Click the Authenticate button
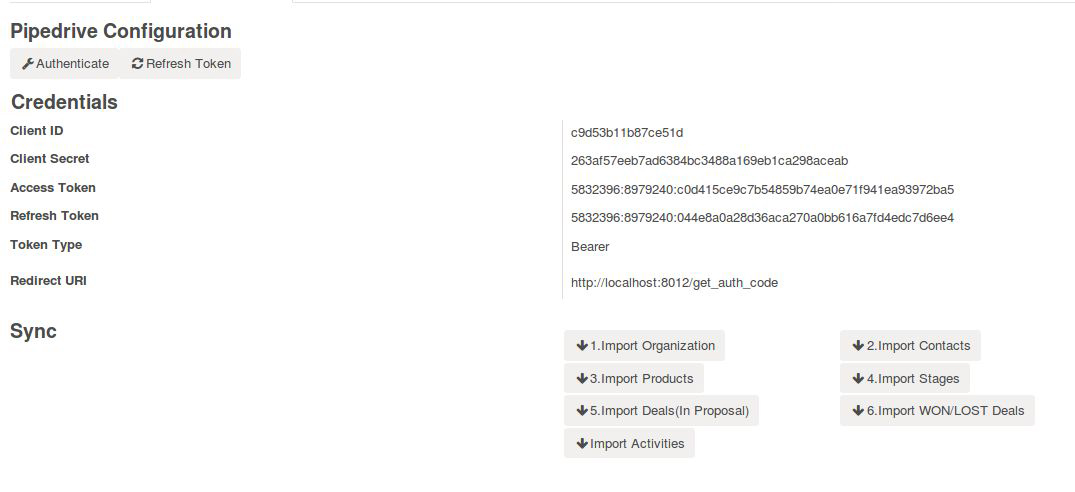Image resolution: width=1075 pixels, height=492 pixels. pyautogui.click(x=64, y=64)
